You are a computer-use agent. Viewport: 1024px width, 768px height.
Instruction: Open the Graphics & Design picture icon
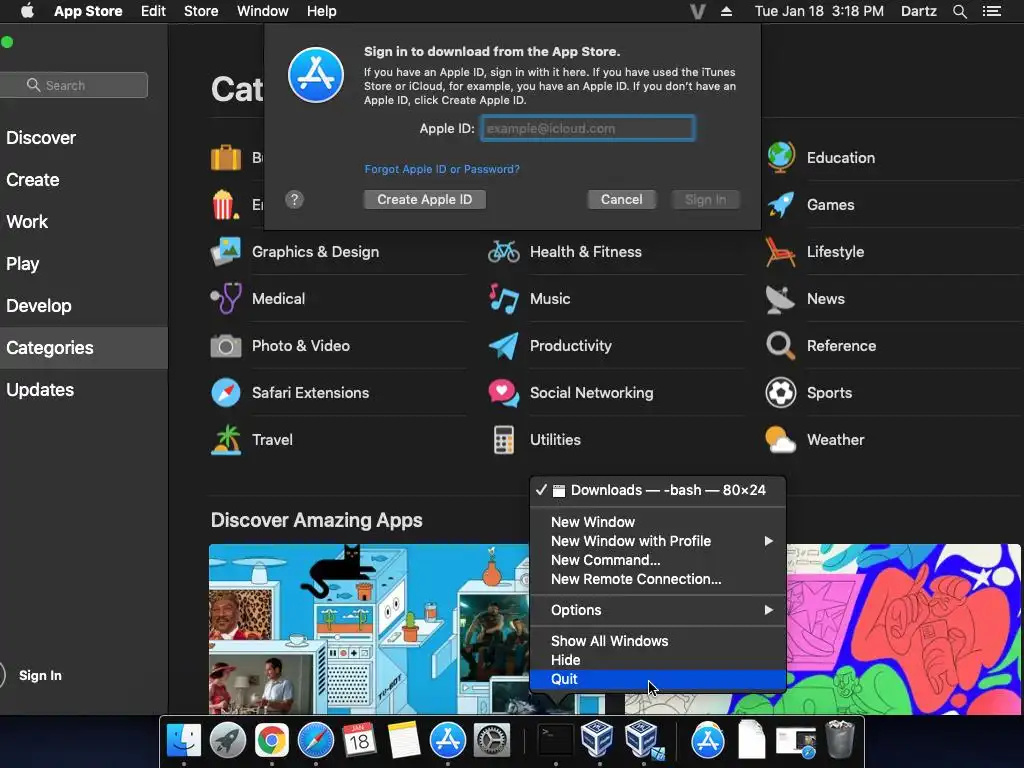pyautogui.click(x=226, y=251)
